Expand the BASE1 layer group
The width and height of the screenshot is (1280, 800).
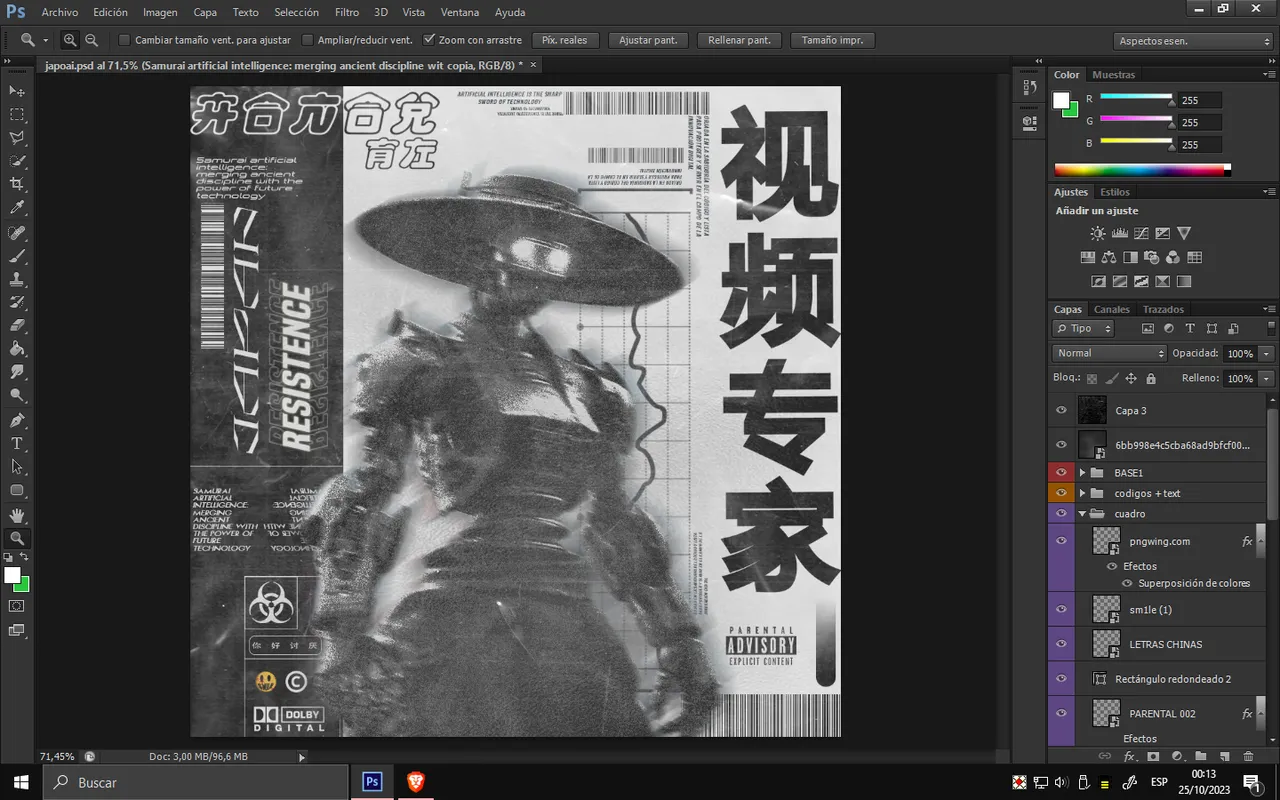pyautogui.click(x=1082, y=473)
